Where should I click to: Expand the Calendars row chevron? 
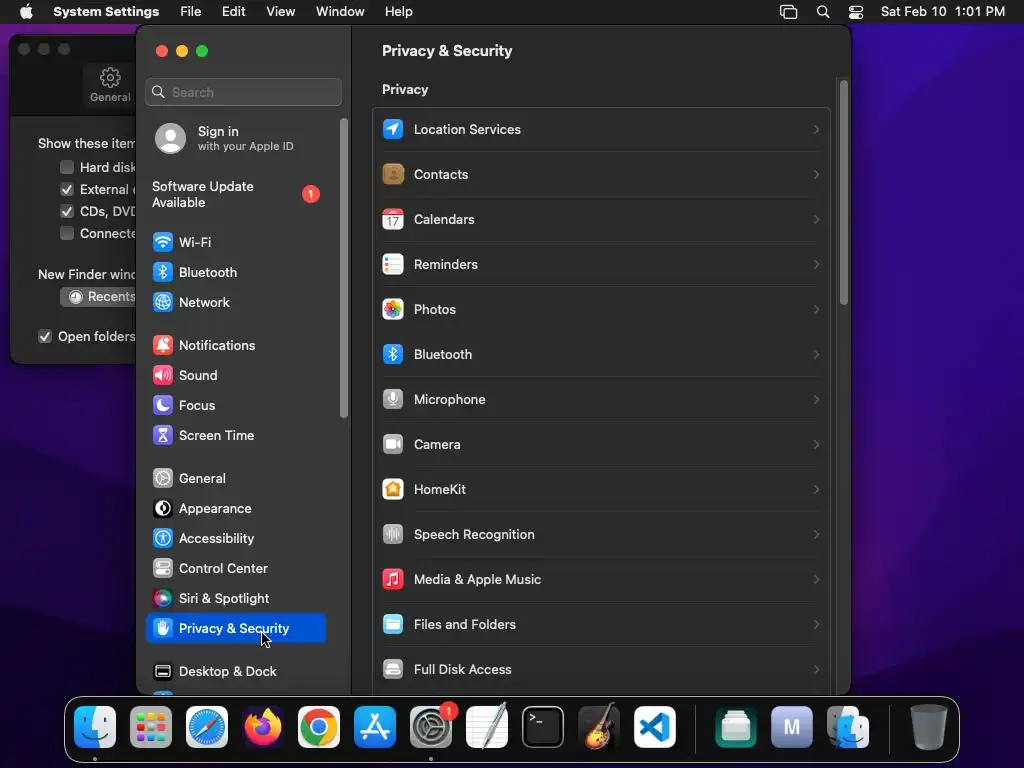pyautogui.click(x=816, y=219)
